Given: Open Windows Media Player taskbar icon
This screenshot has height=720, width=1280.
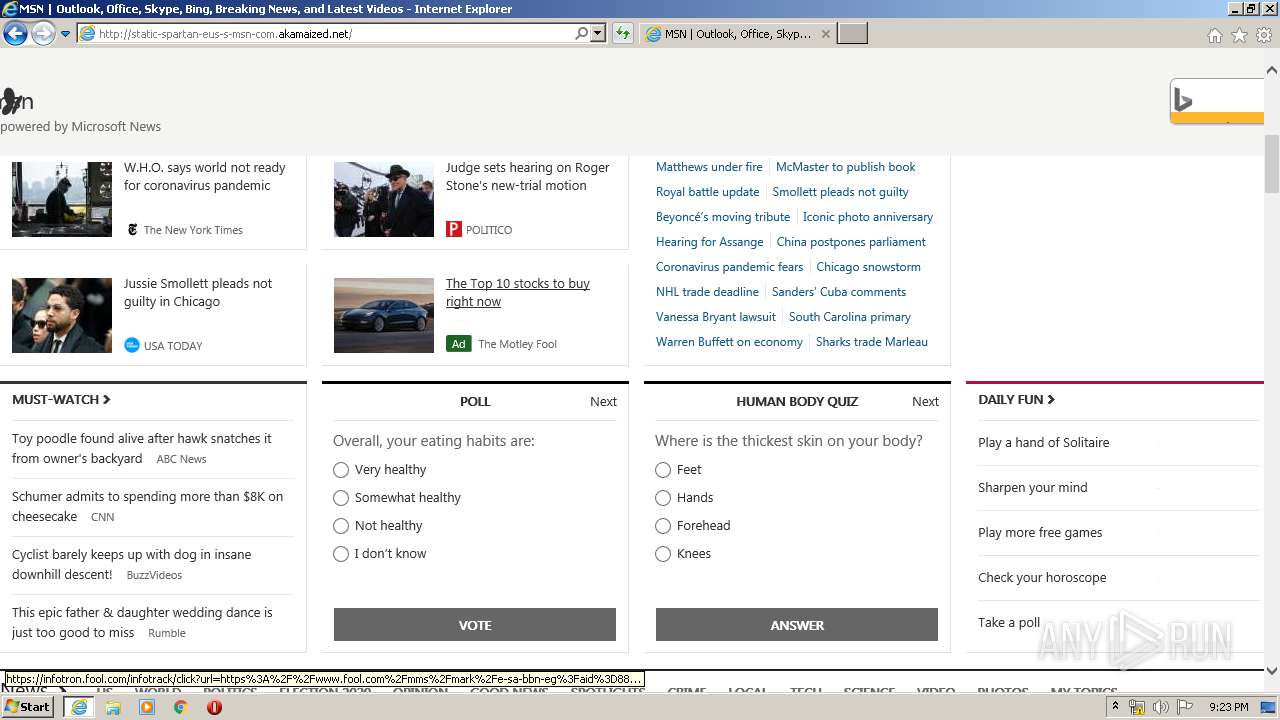Looking at the screenshot, I should pos(147,707).
